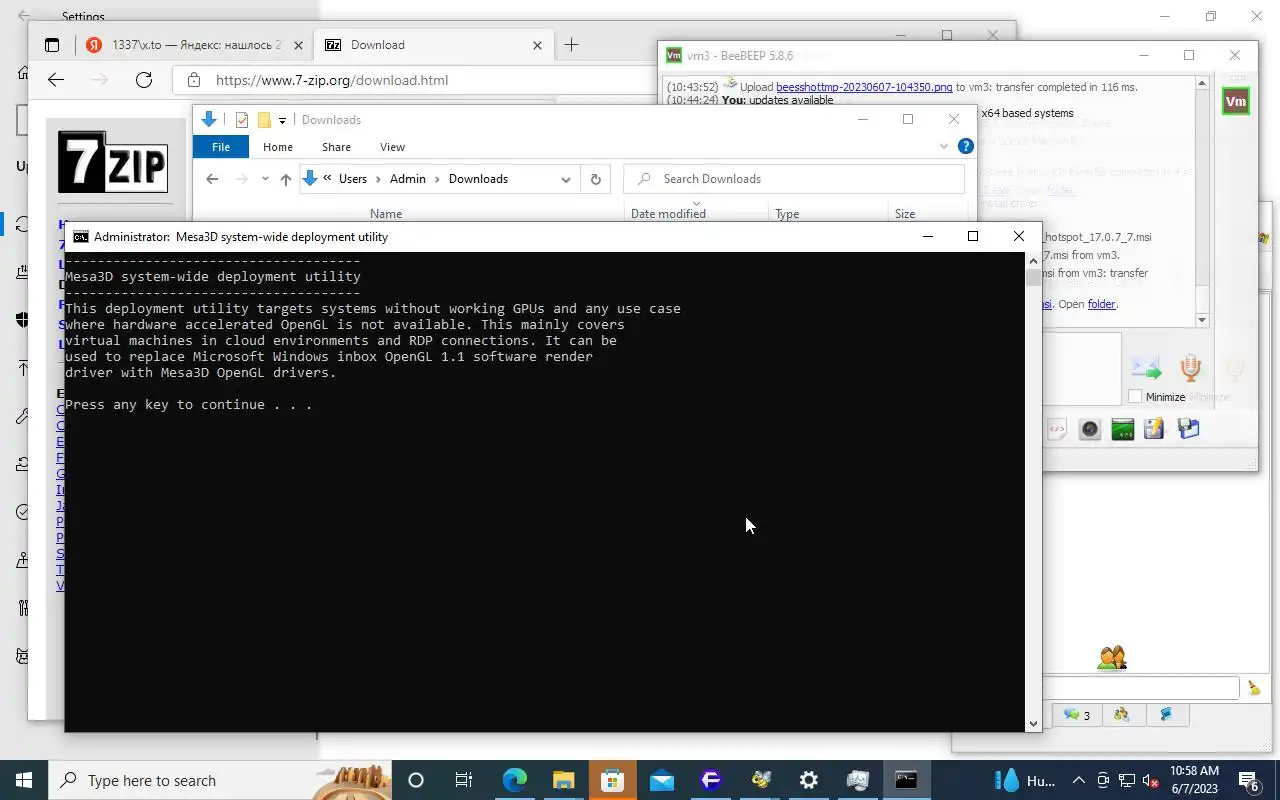Image resolution: width=1280 pixels, height=800 pixels.
Task: Open the Quick Access Toolbar customize dropdown
Action: click(282, 120)
